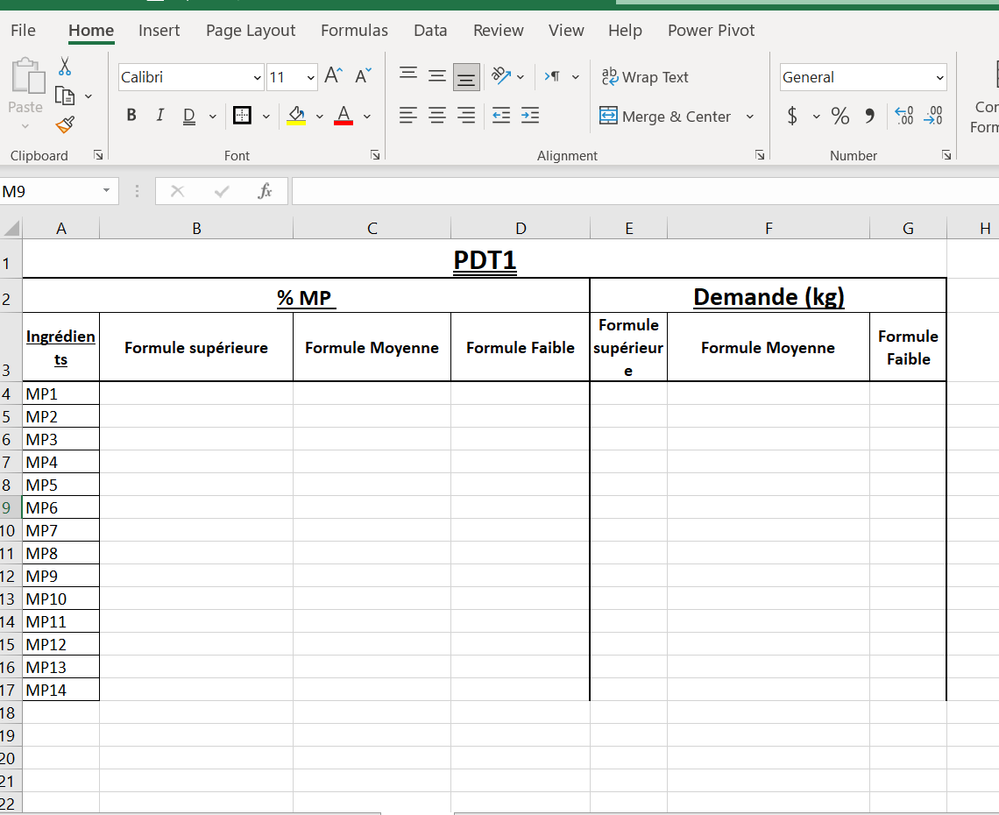Open Number format dialog launcher
999x815 pixels.
(946, 155)
